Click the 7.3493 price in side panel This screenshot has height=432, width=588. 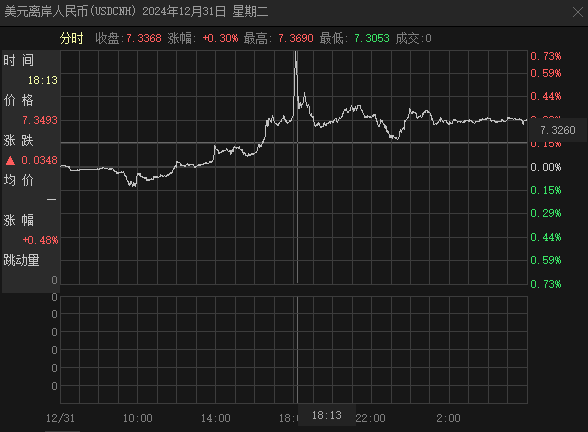40,120
